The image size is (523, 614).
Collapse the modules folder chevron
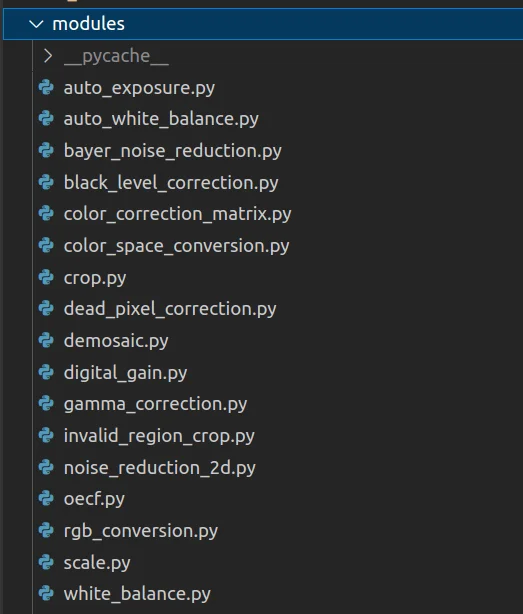point(36,24)
